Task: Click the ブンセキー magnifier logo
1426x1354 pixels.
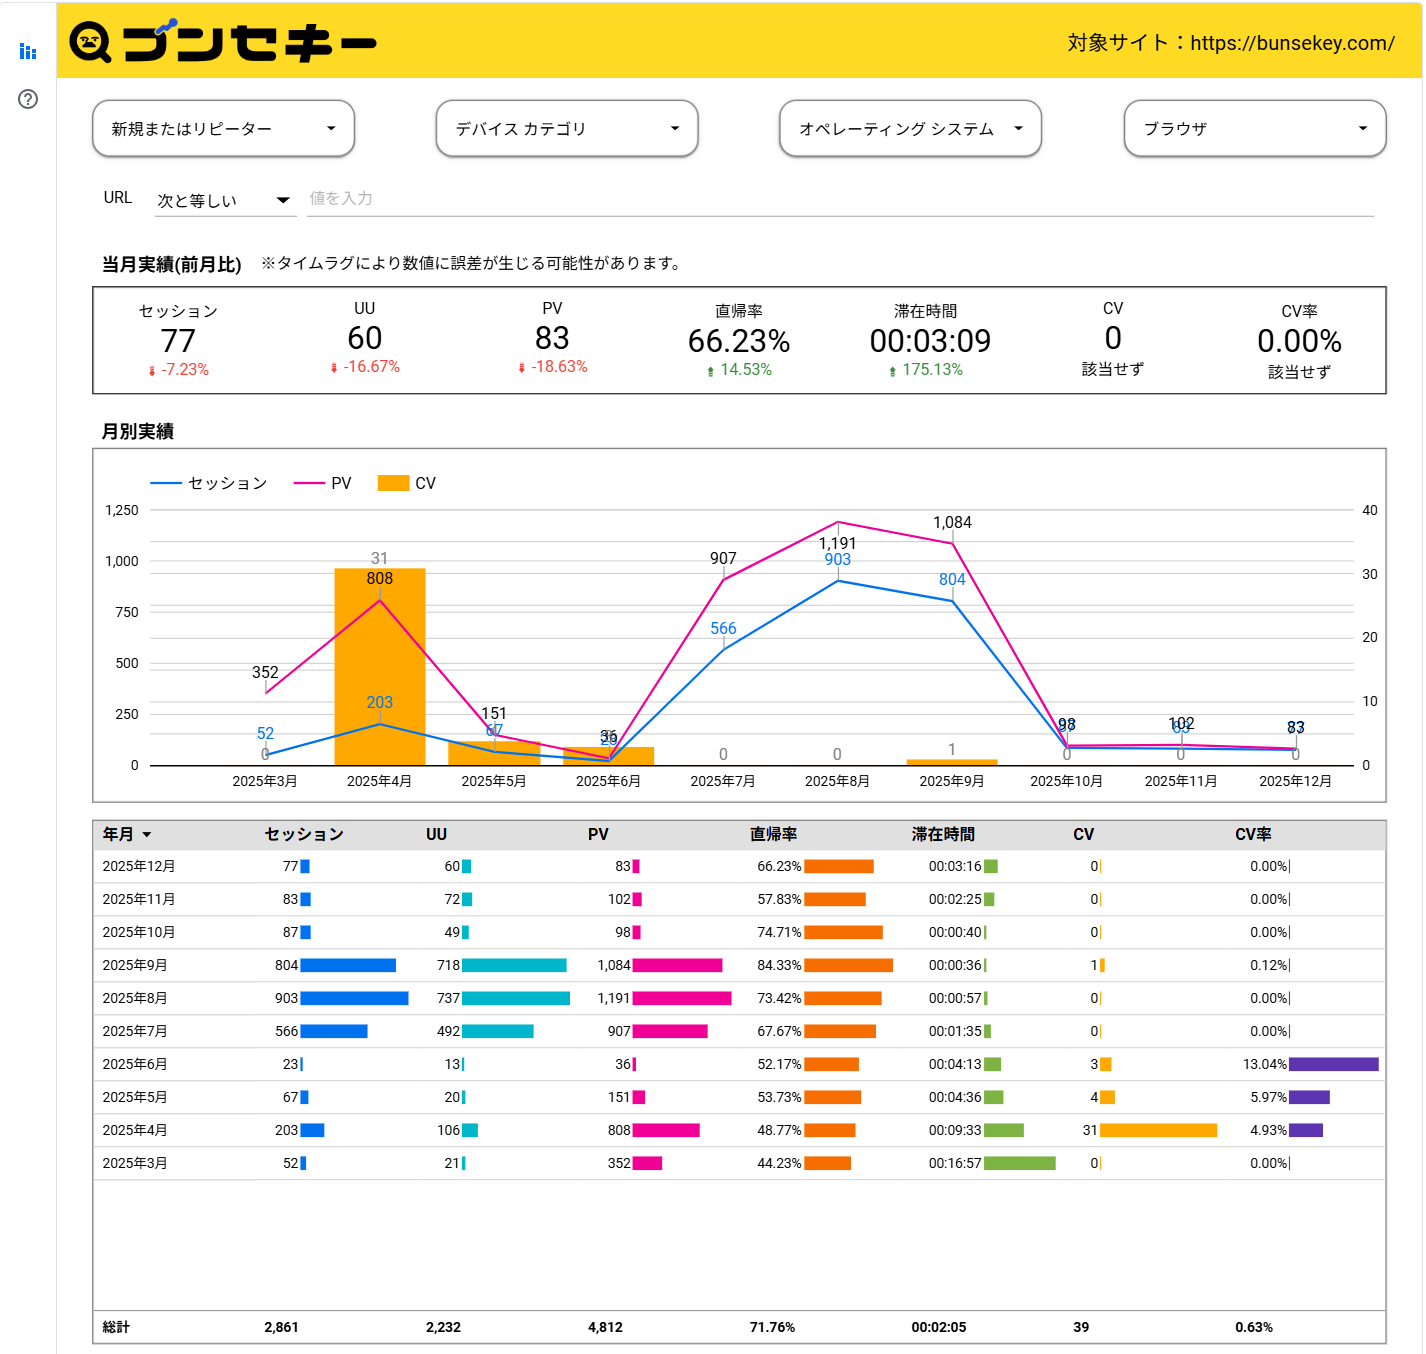Action: pyautogui.click(x=91, y=41)
